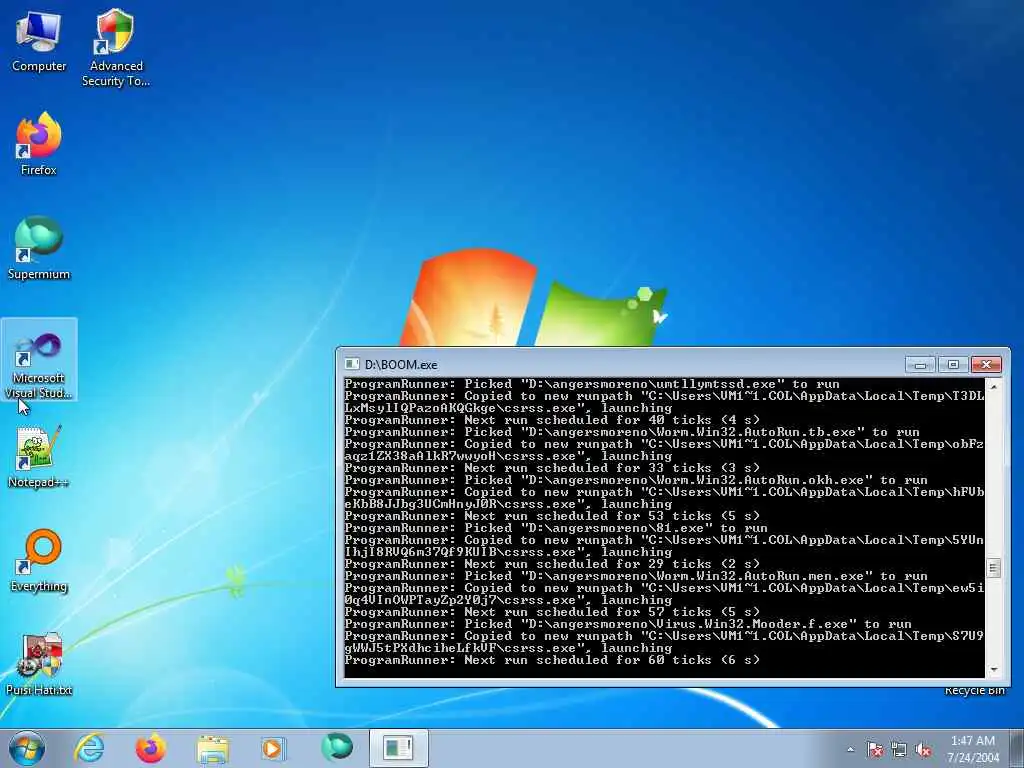Close the BOOM.exe console window

pyautogui.click(x=986, y=364)
